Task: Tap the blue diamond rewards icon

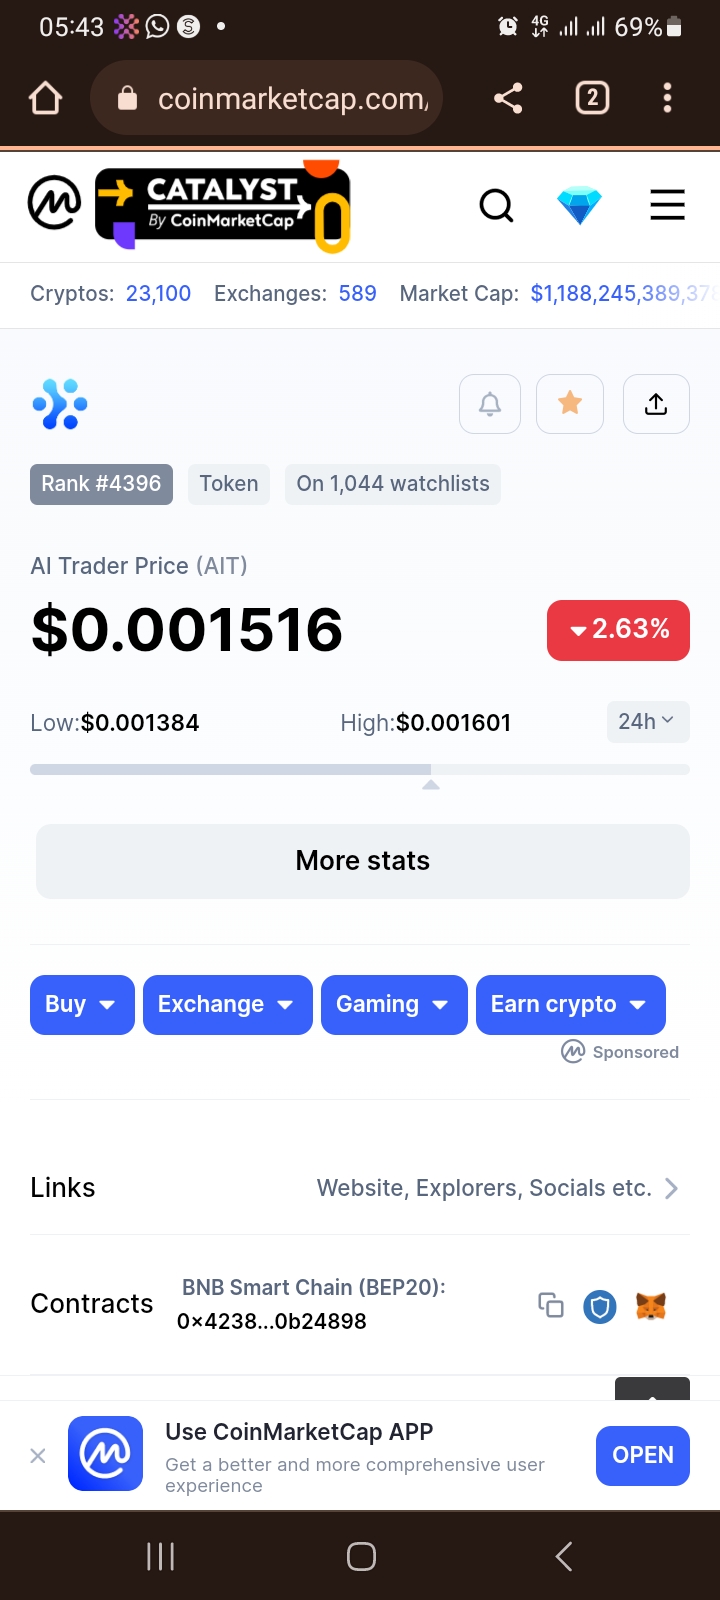Action: pyautogui.click(x=579, y=206)
